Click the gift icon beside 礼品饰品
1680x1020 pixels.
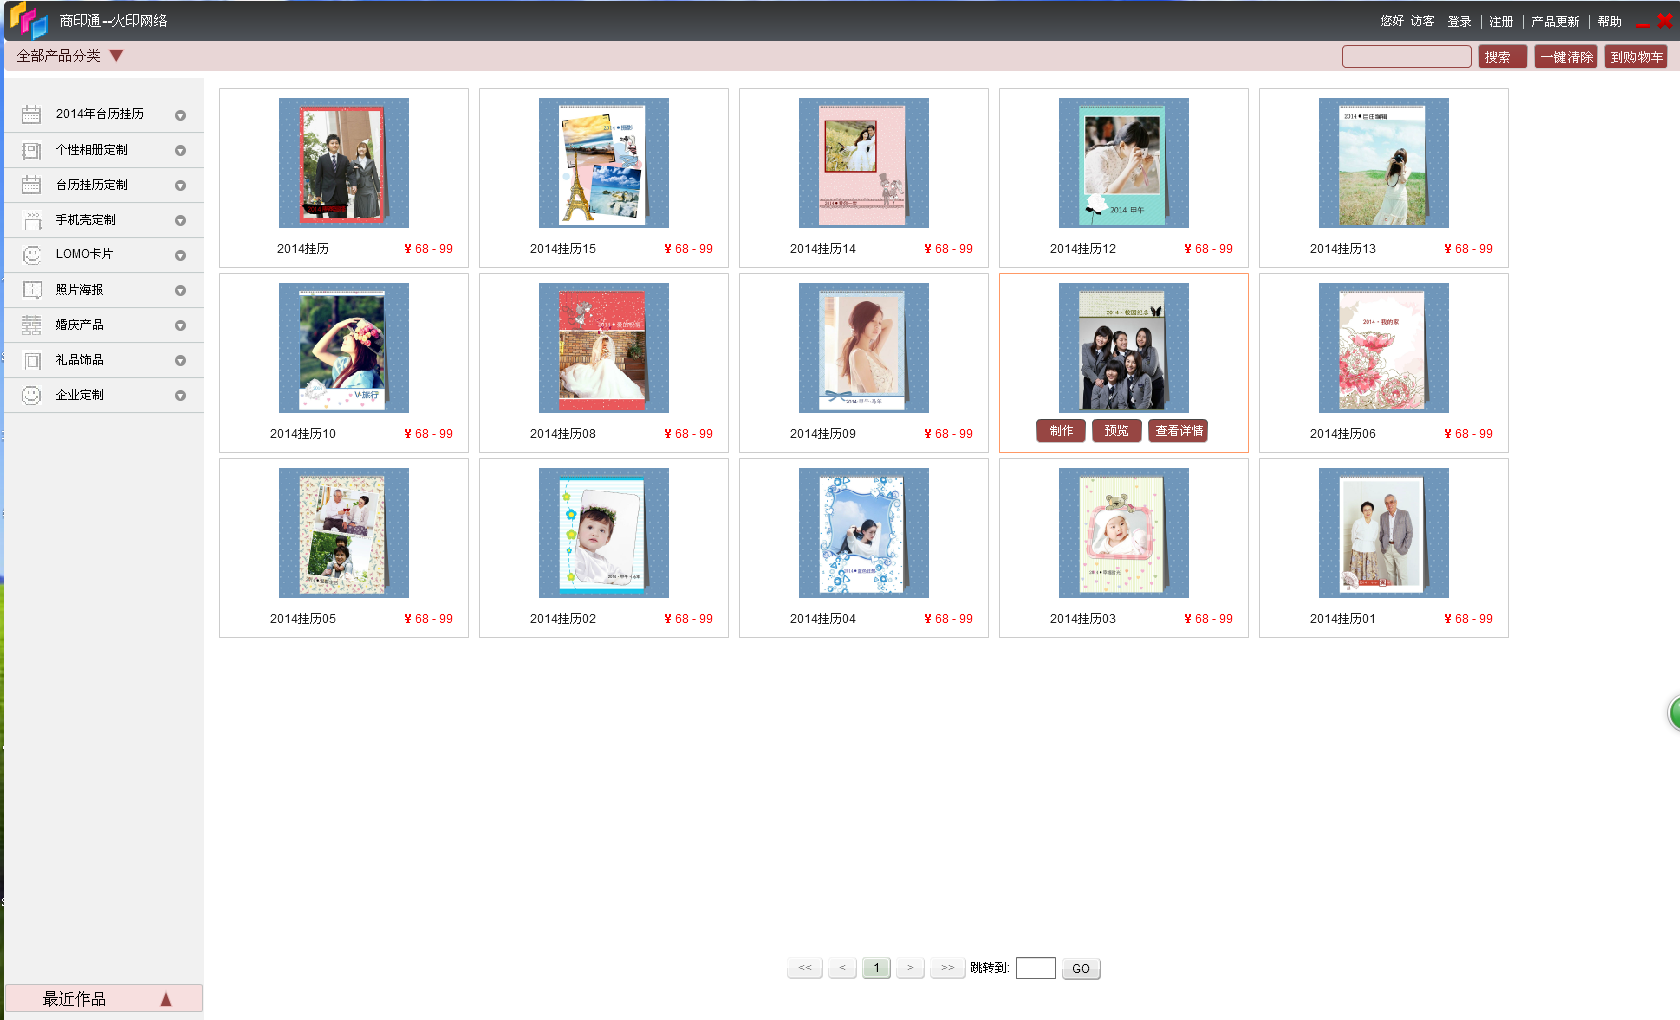tap(32, 360)
